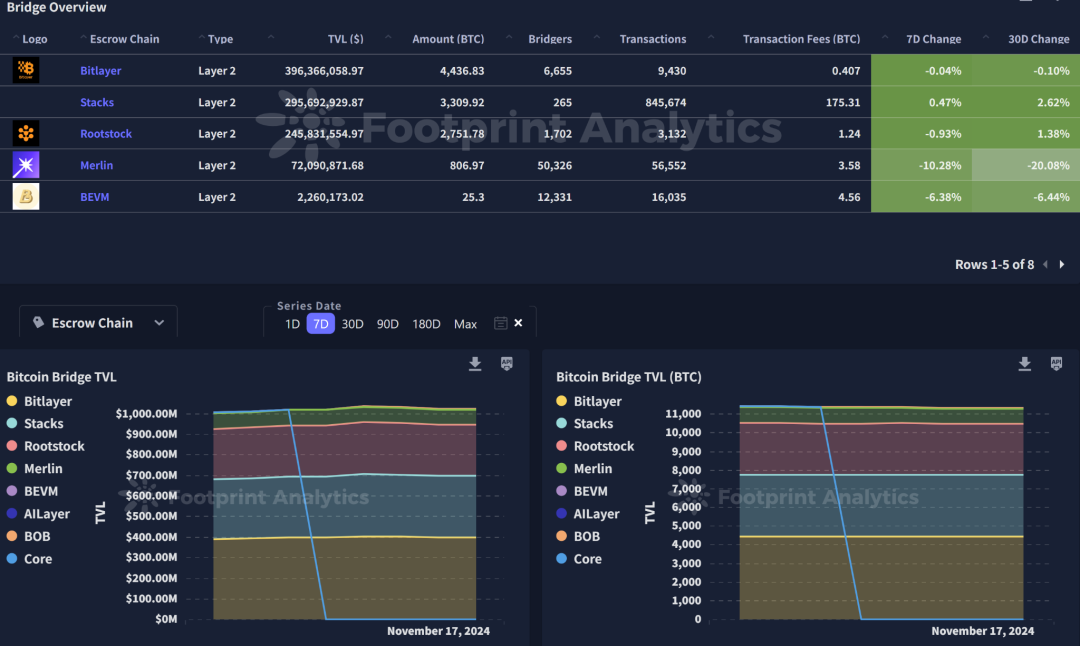Viewport: 1080px width, 646px height.
Task: Toggle Rootstock series in BTC chart legend
Action: click(x=595, y=446)
